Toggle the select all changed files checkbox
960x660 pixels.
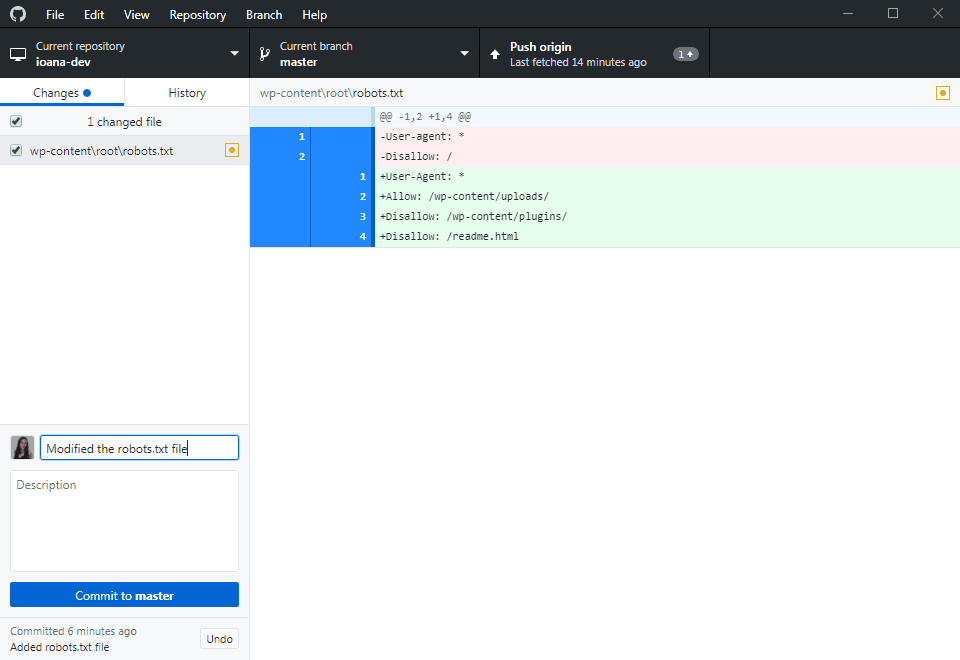[16, 121]
